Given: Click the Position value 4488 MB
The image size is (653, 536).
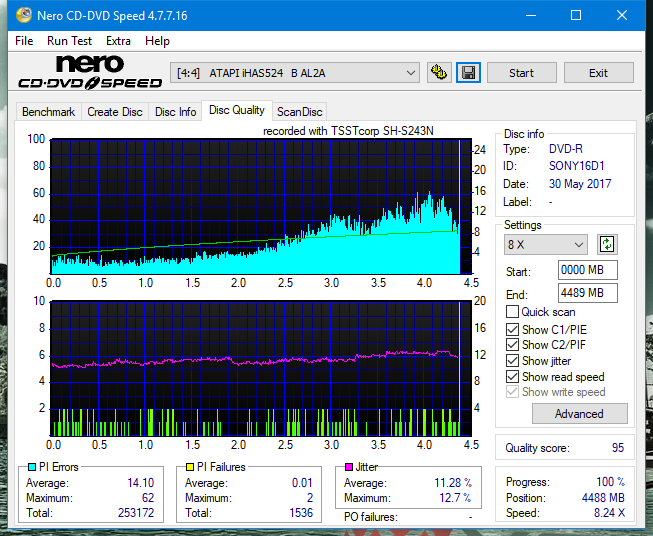Looking at the screenshot, I should (603, 497).
